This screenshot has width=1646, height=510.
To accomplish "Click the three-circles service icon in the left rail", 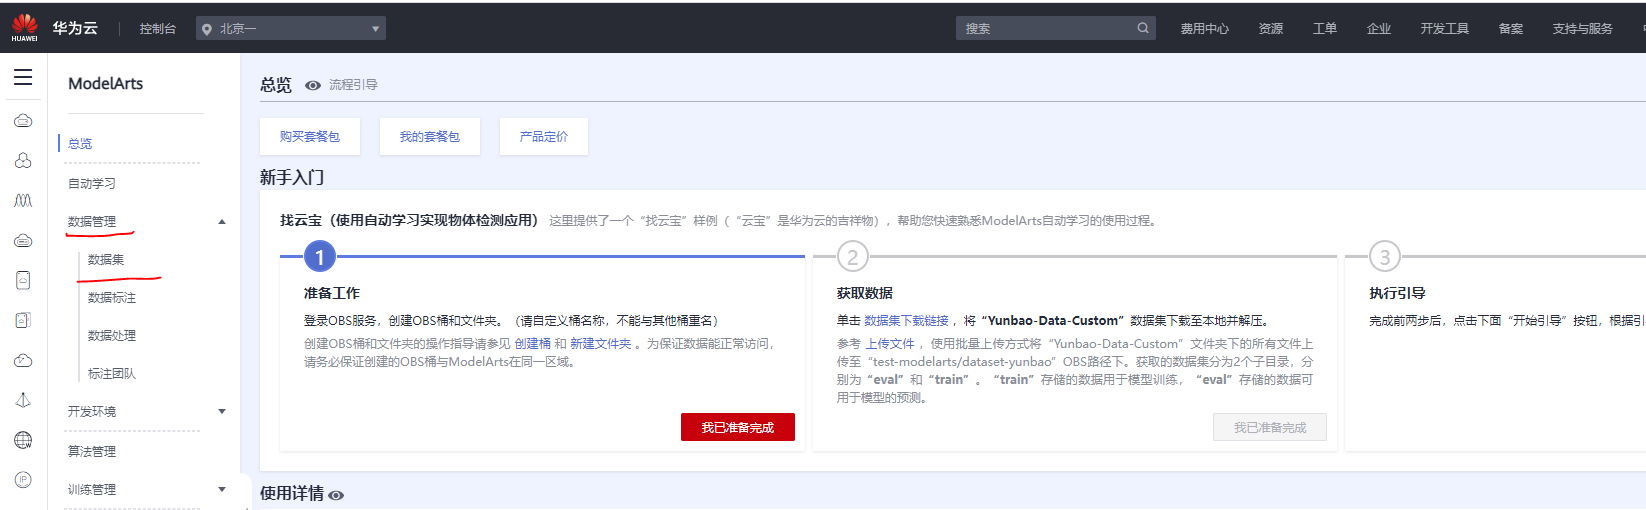I will click(23, 161).
